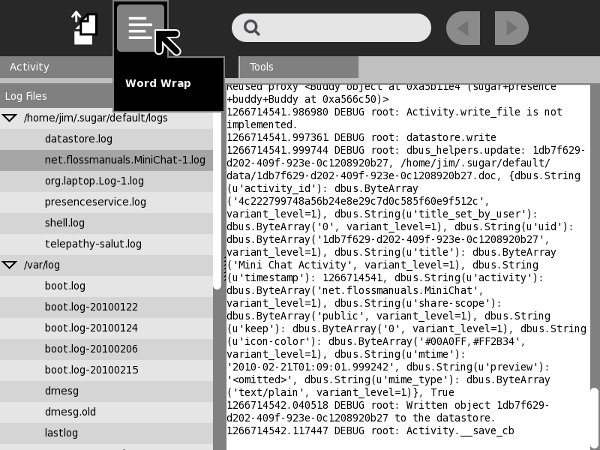Select net.flossmanuals.MiniChat-1.log
The height and width of the screenshot is (450, 600).
[125, 160]
